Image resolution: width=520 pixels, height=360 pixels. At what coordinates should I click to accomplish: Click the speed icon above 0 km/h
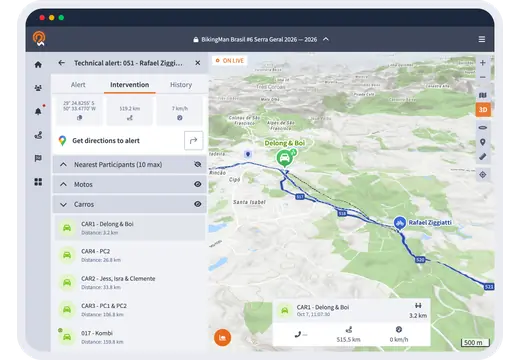click(399, 329)
